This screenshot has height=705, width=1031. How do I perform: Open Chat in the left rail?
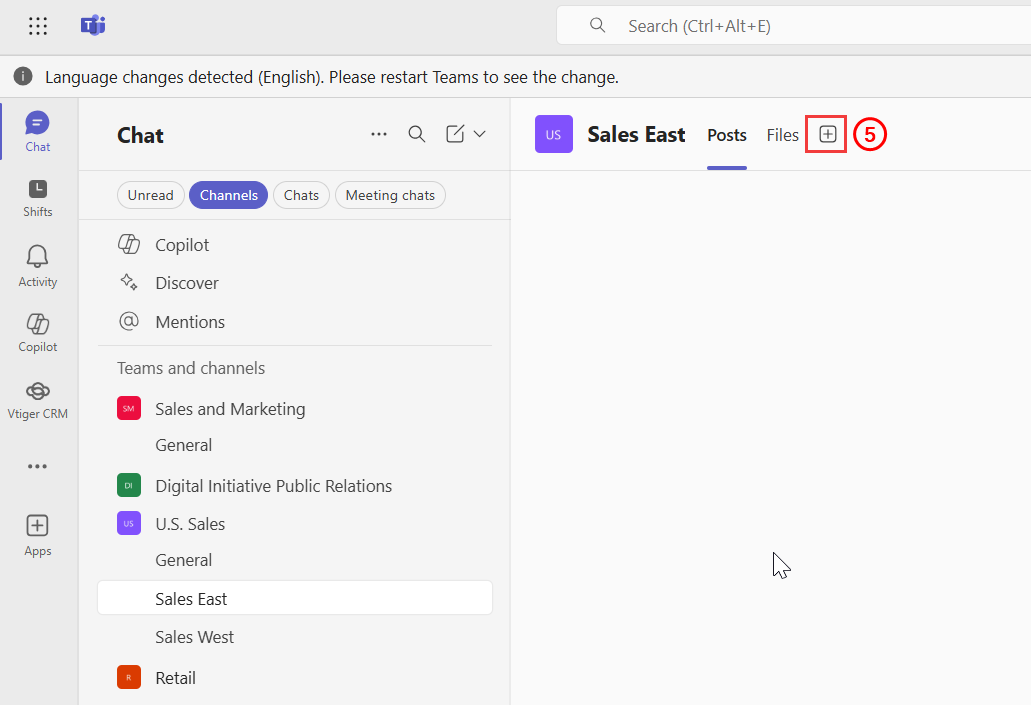coord(37,132)
